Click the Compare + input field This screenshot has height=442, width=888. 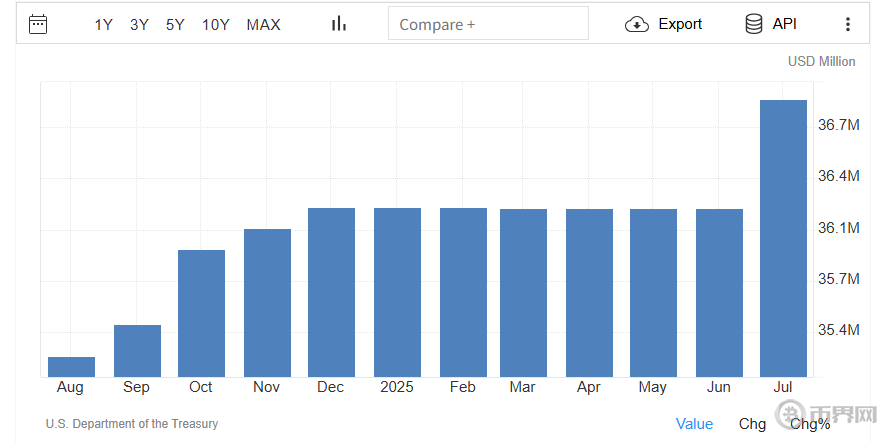(488, 24)
